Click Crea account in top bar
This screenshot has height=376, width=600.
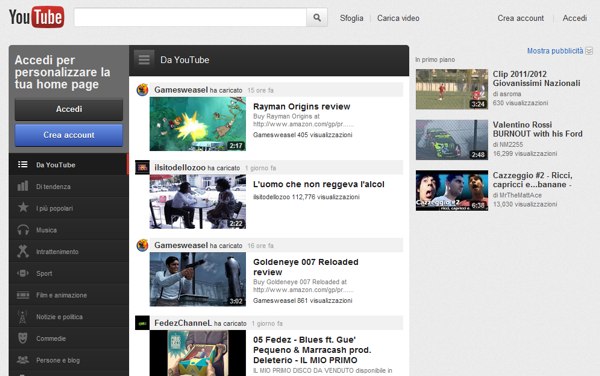pyautogui.click(x=520, y=18)
